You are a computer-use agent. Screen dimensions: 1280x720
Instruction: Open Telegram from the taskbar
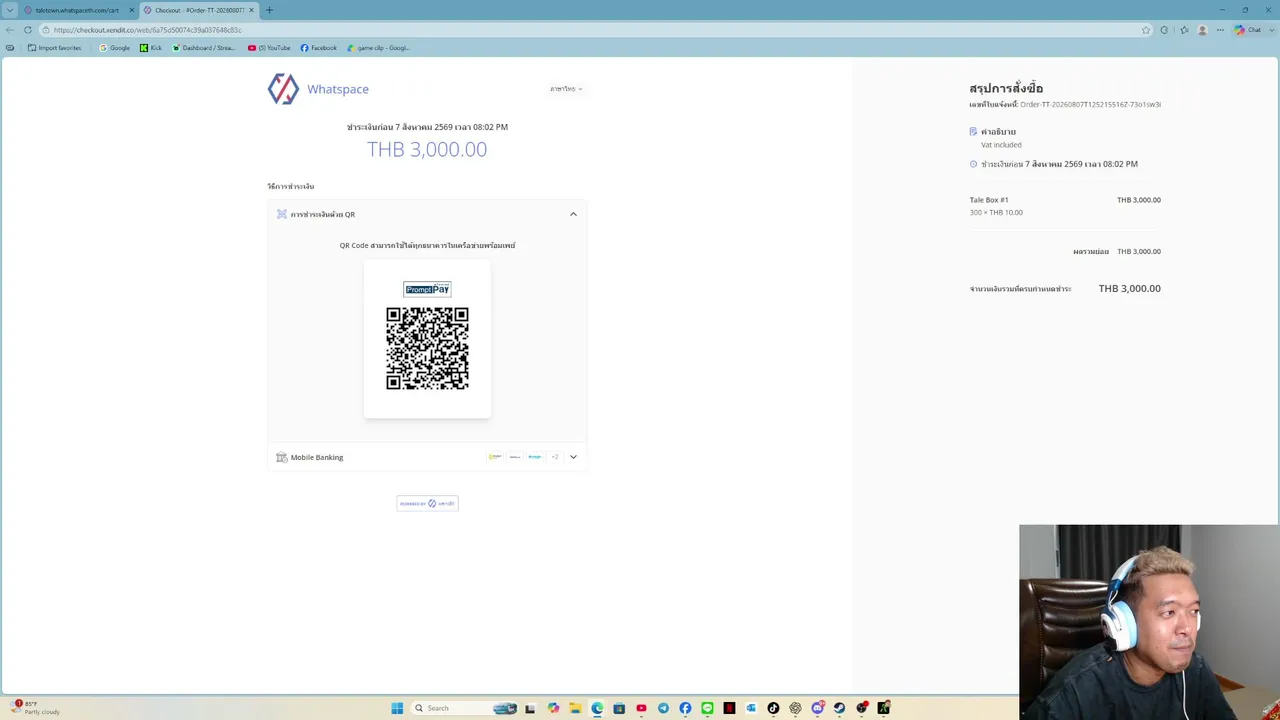[x=663, y=708]
